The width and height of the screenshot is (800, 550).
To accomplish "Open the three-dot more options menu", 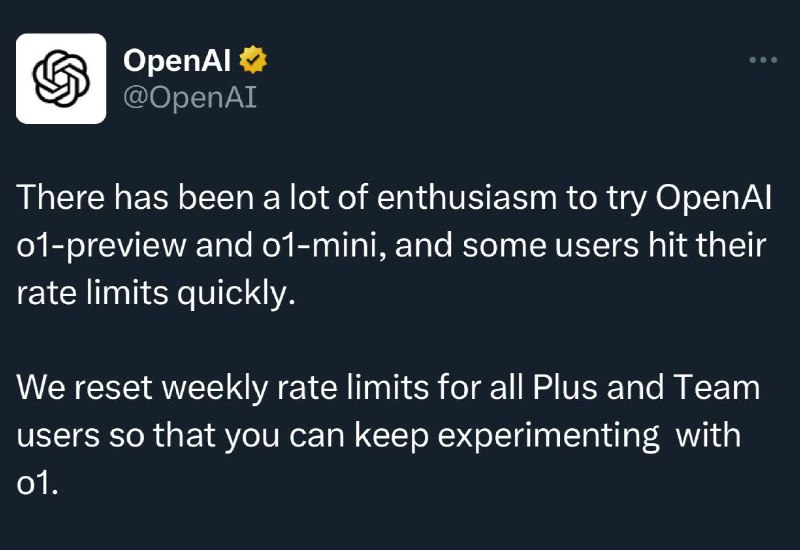I will (763, 60).
